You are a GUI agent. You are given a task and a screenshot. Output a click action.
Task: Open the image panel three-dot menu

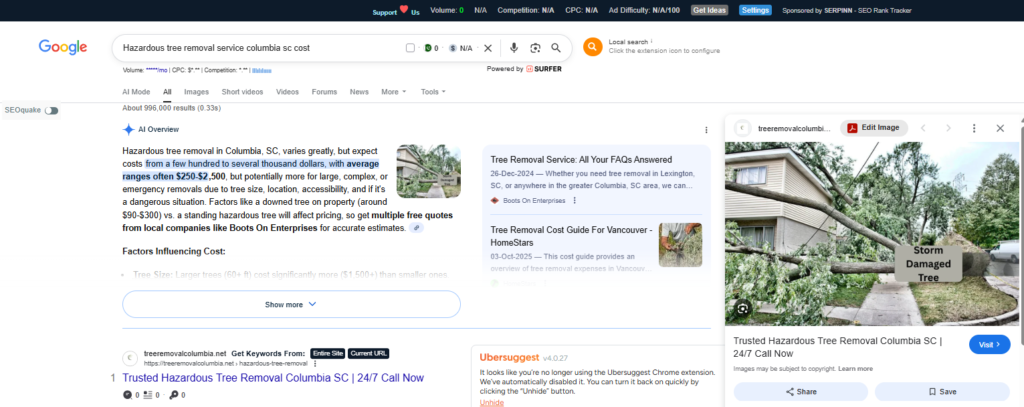(x=974, y=128)
